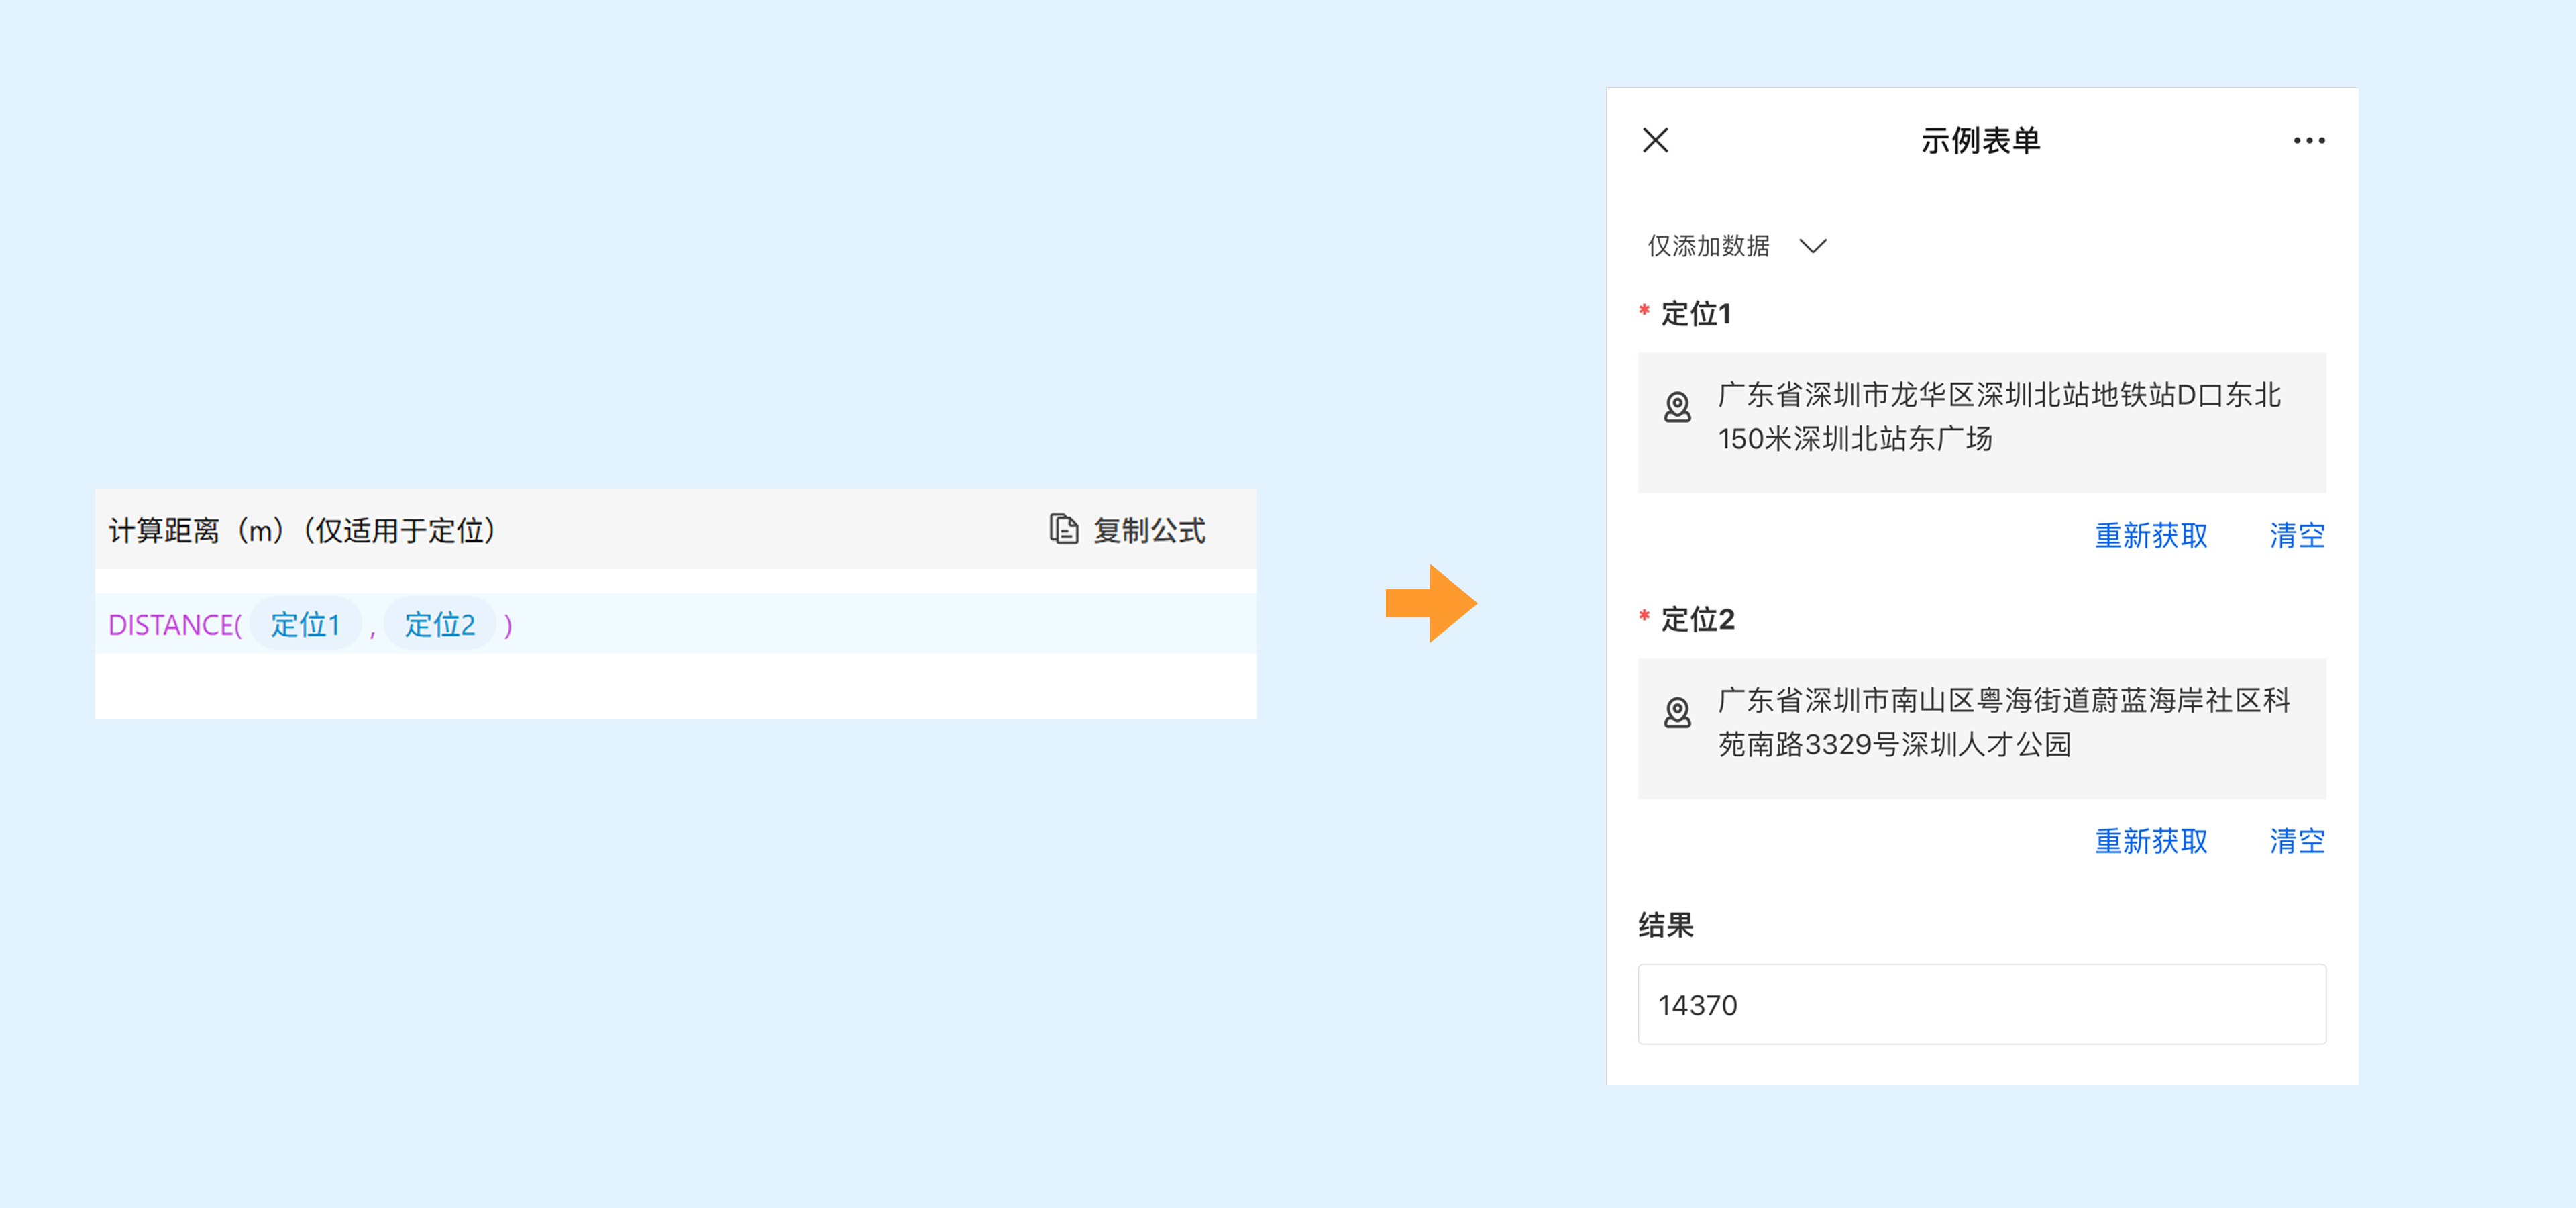
Task: Click the 结果 input field showing 14370
Action: coord(1980,1004)
